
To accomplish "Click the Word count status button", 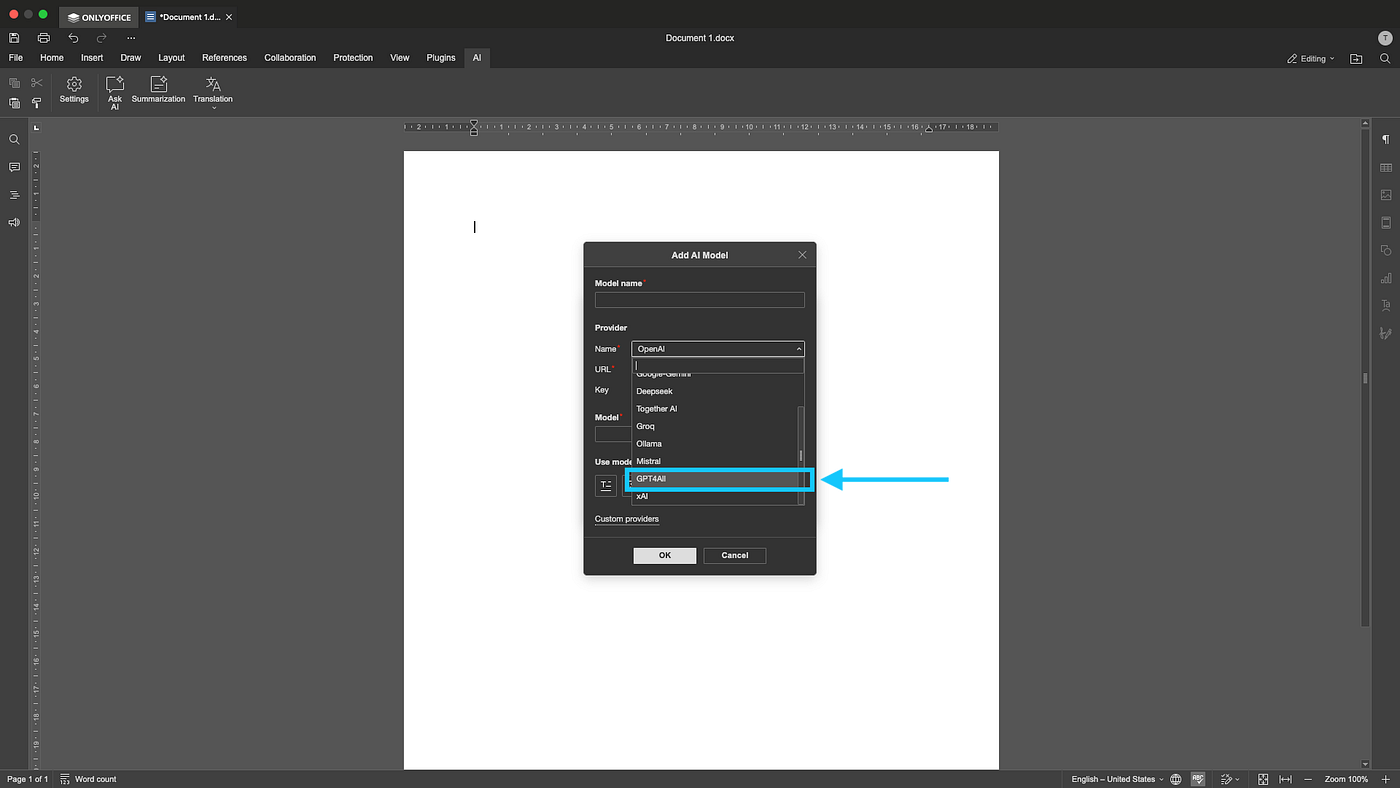I will coord(88,779).
